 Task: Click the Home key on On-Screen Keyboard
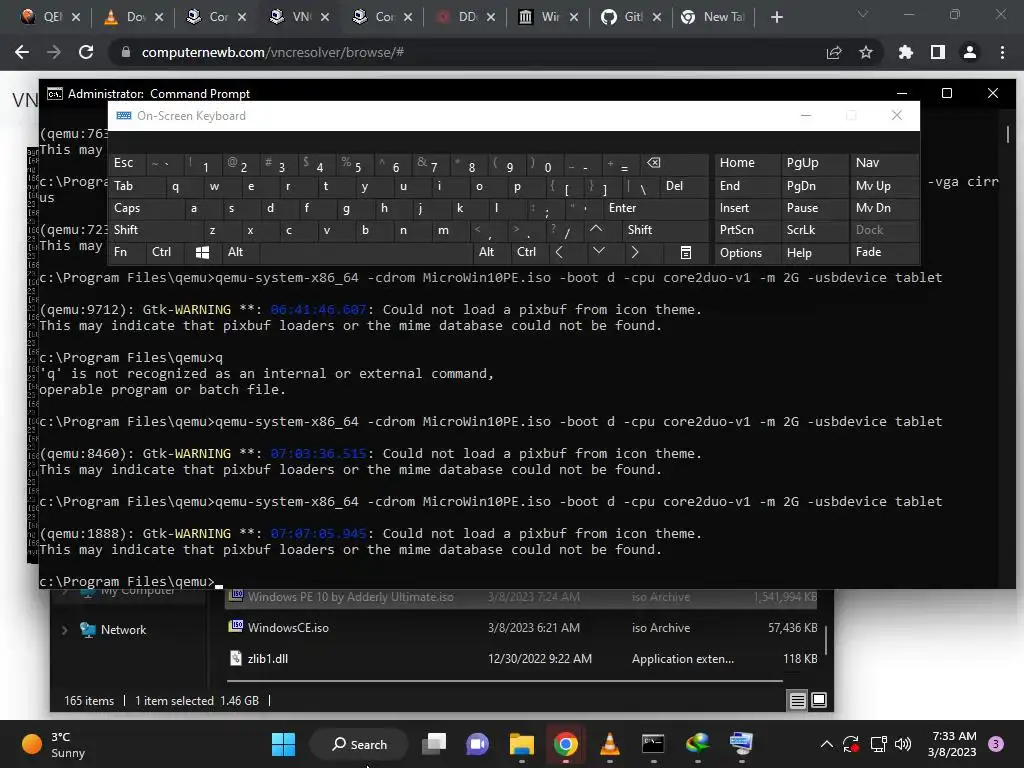[x=746, y=163]
